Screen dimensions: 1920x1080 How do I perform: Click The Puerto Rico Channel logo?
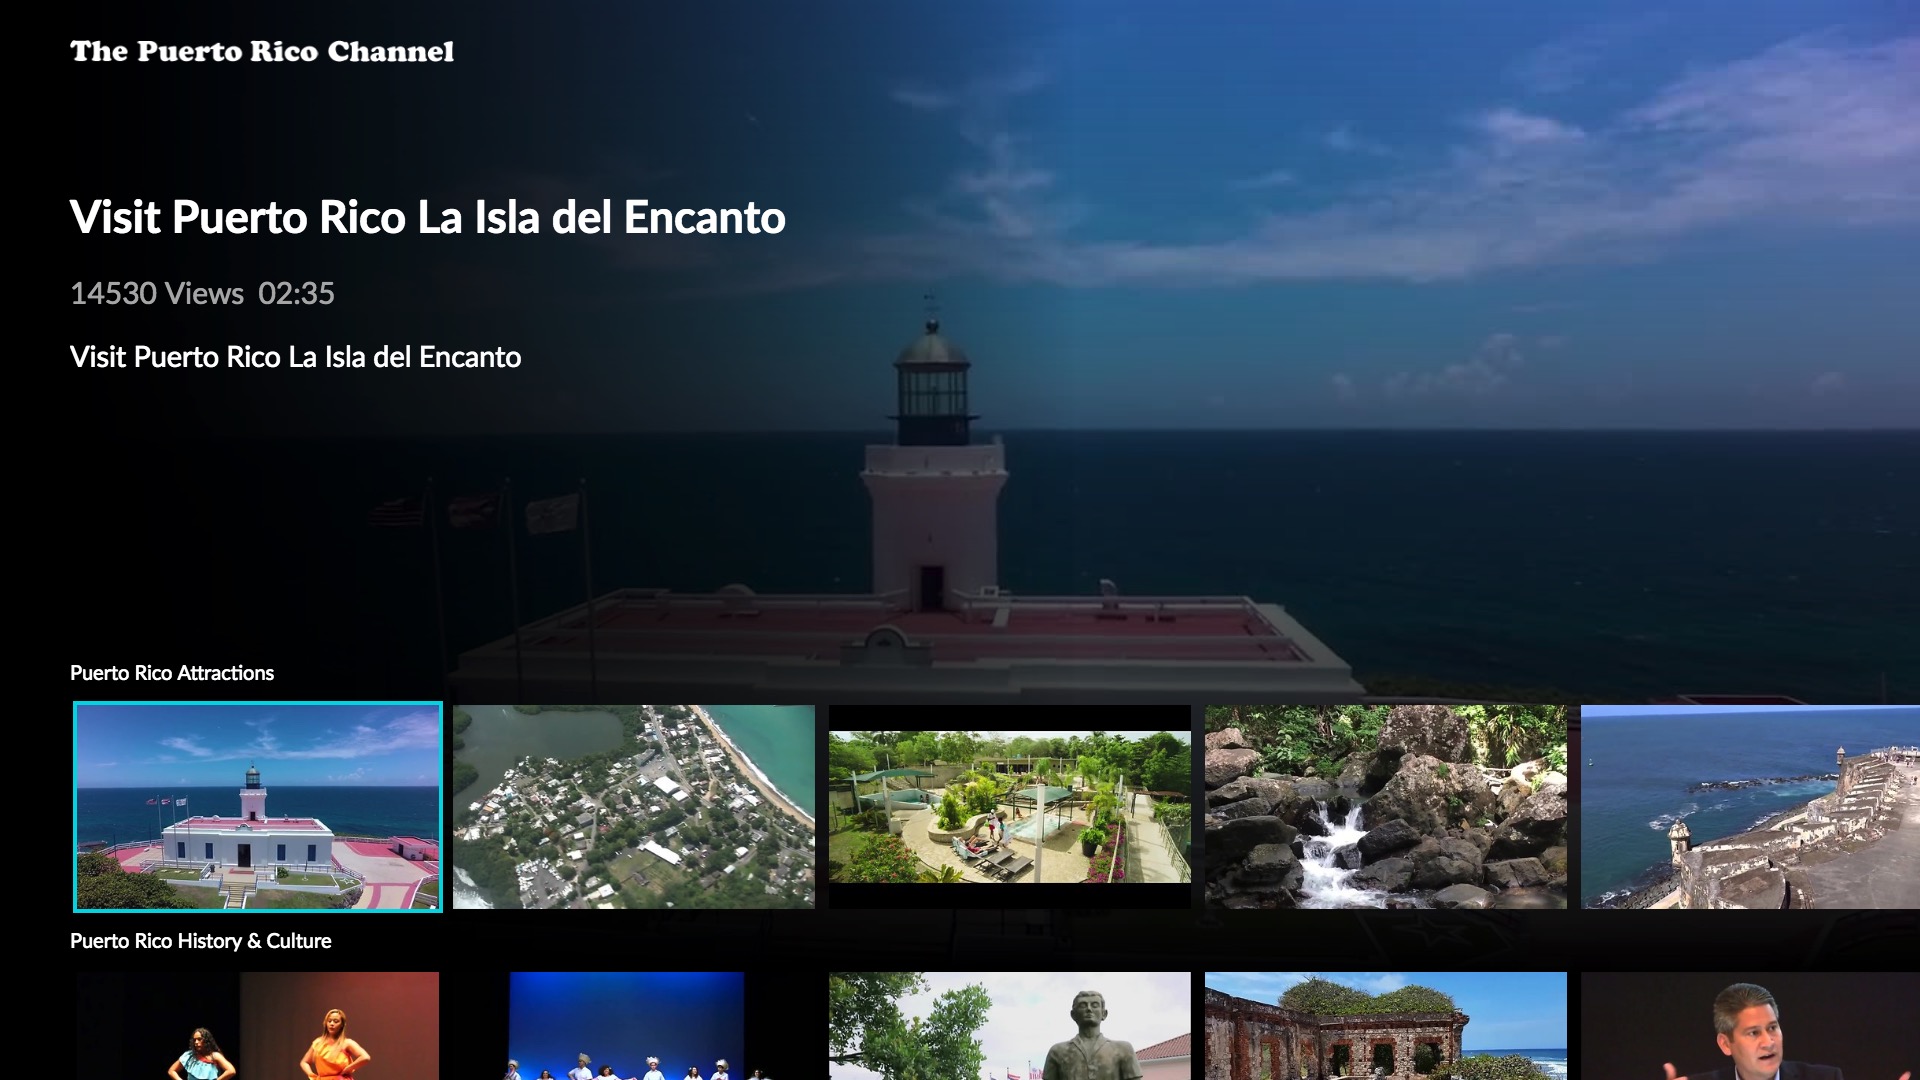pos(262,52)
